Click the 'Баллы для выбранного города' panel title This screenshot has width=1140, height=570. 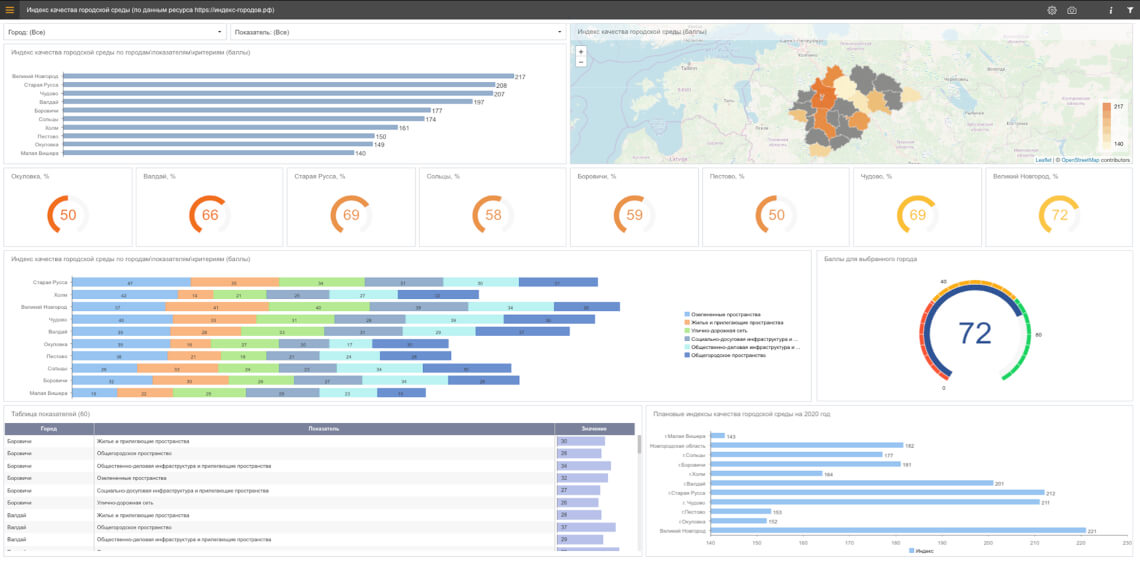click(870, 259)
